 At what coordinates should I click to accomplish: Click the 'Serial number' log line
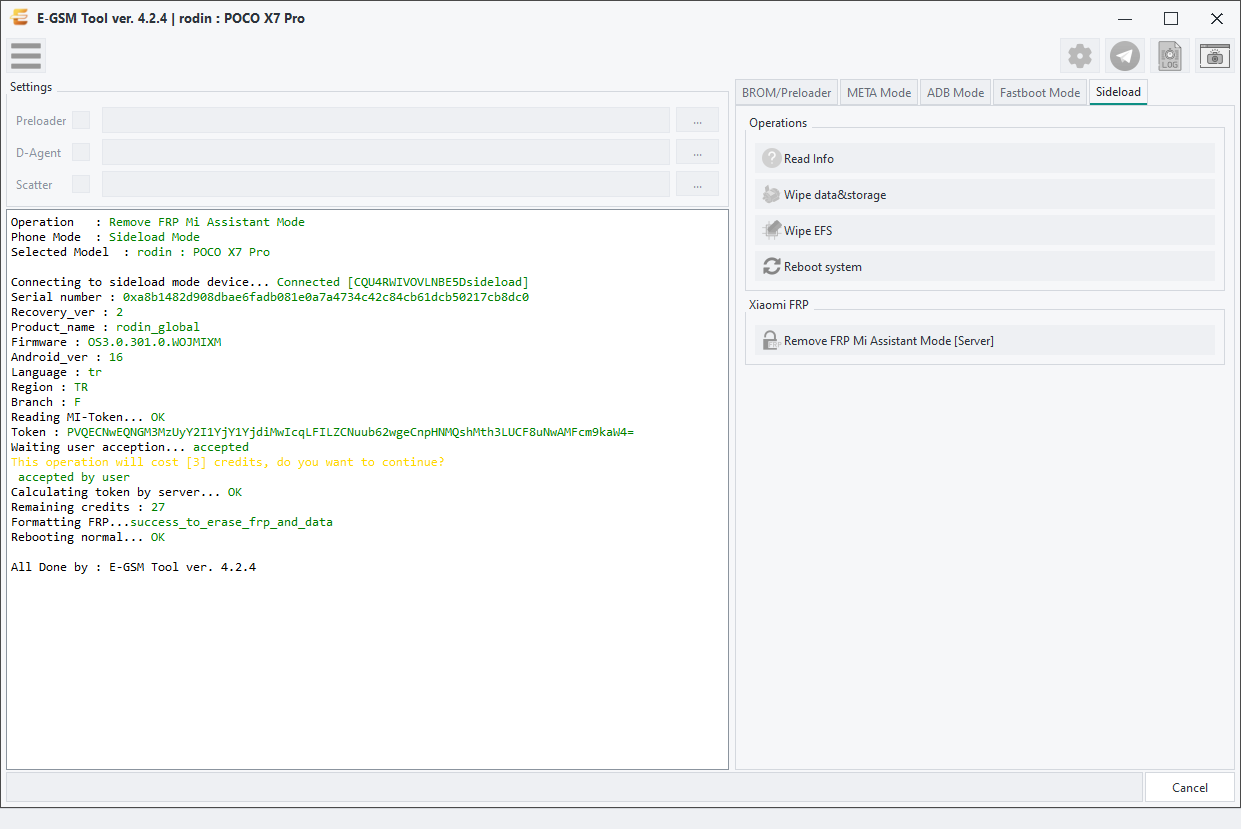pyautogui.click(x=270, y=297)
